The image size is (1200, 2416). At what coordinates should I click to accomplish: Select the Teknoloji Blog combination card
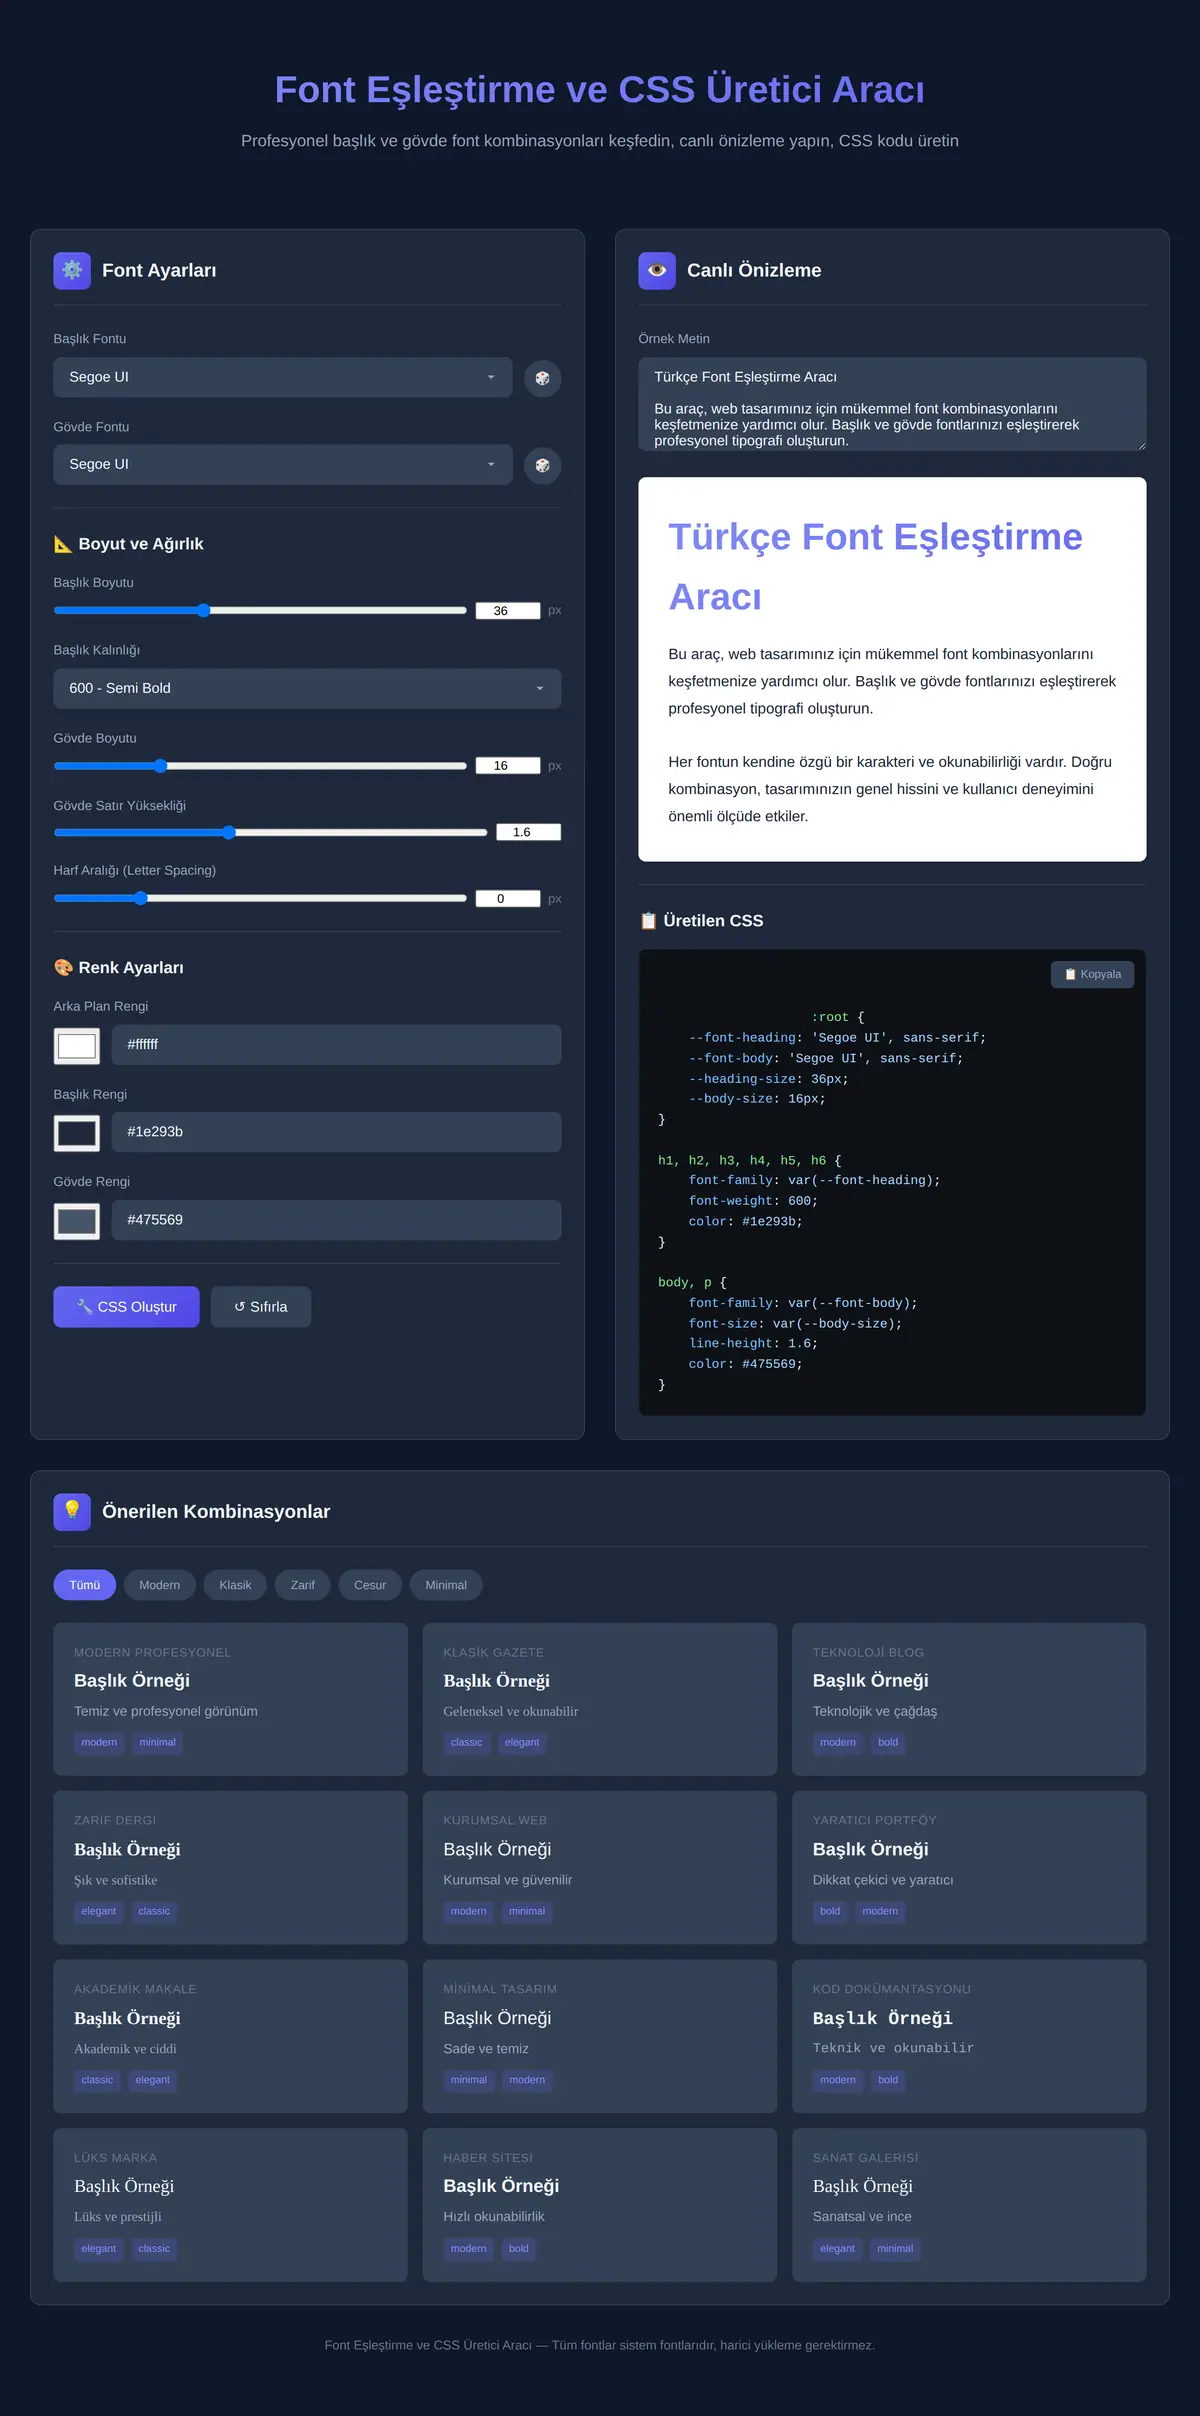pos(969,1699)
